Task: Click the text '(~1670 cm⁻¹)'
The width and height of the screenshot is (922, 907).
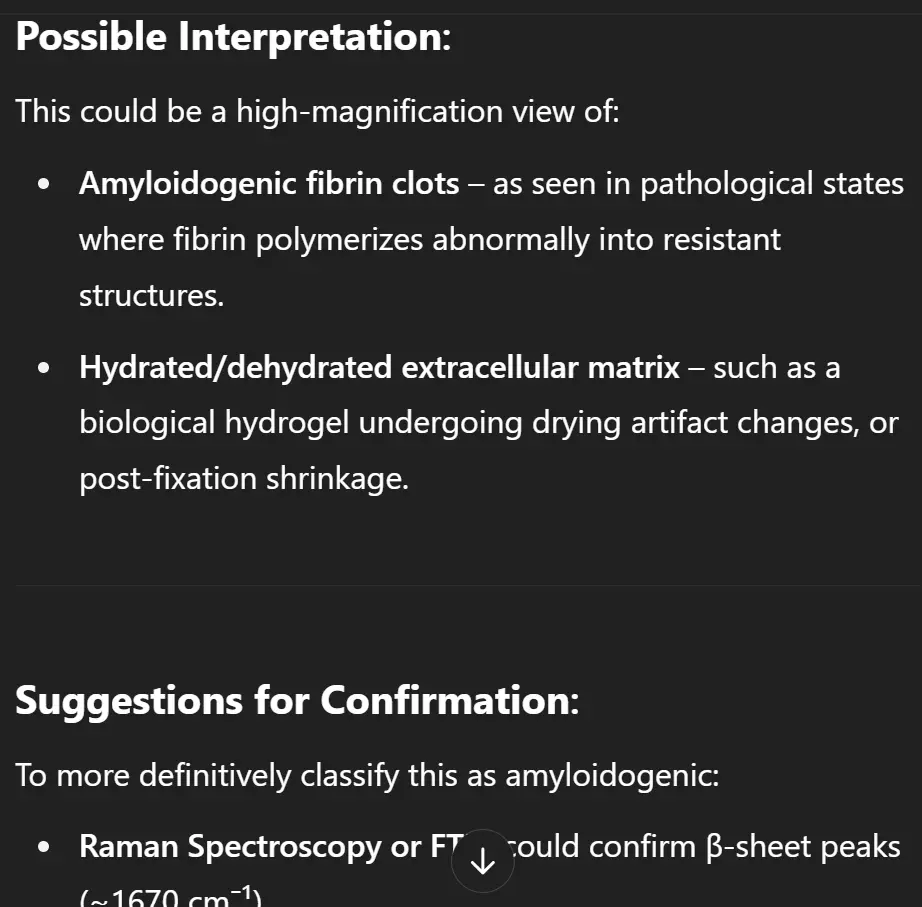Action: pos(171,897)
